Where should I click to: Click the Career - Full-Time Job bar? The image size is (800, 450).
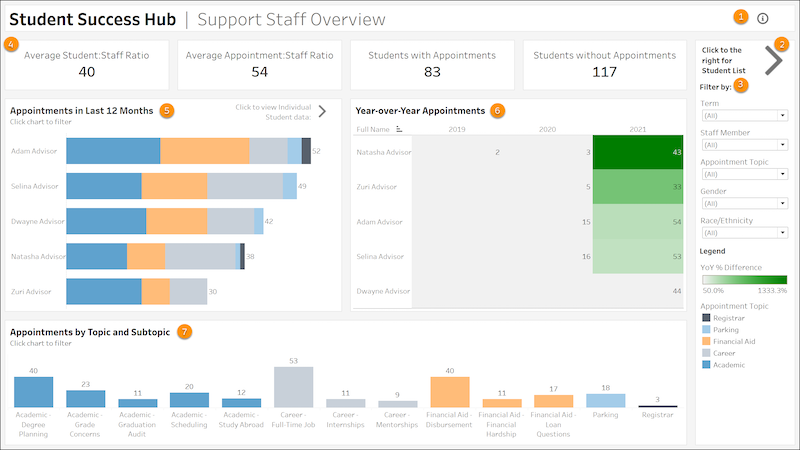[x=294, y=387]
